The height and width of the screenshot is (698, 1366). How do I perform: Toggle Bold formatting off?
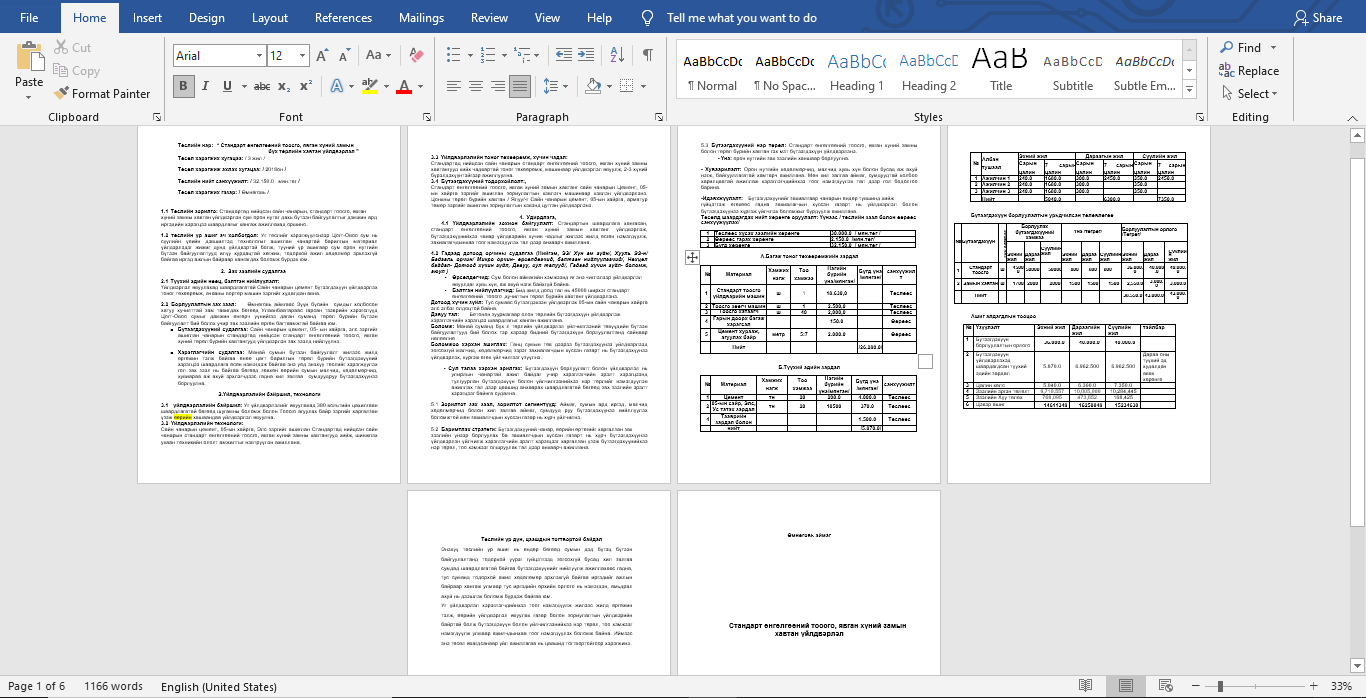pos(184,86)
